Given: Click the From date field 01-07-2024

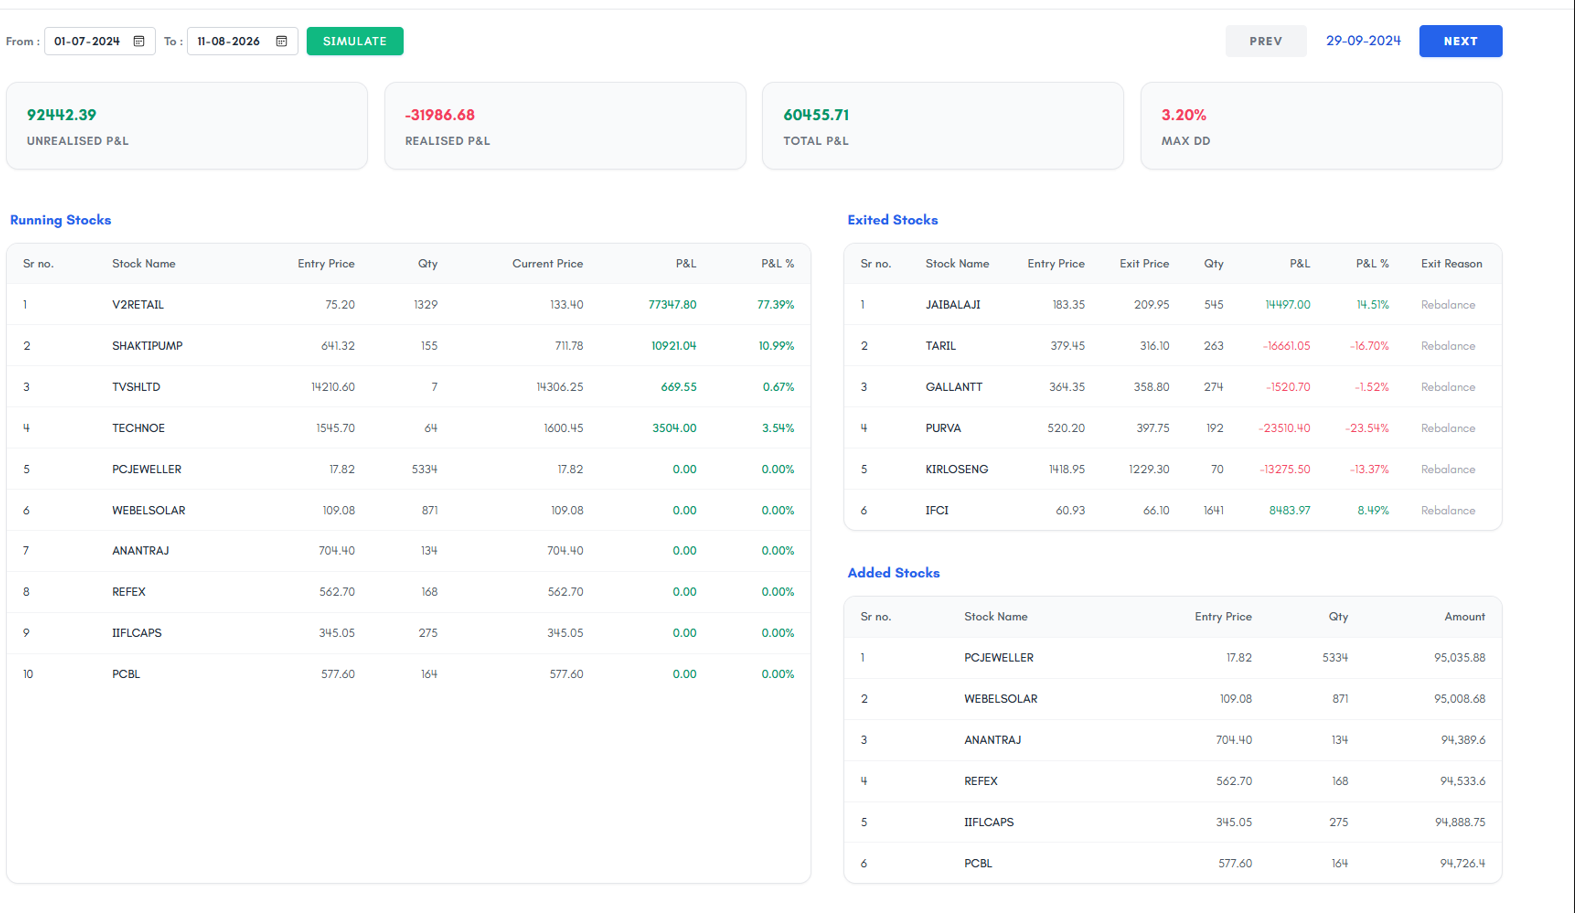Looking at the screenshot, I should coord(100,41).
